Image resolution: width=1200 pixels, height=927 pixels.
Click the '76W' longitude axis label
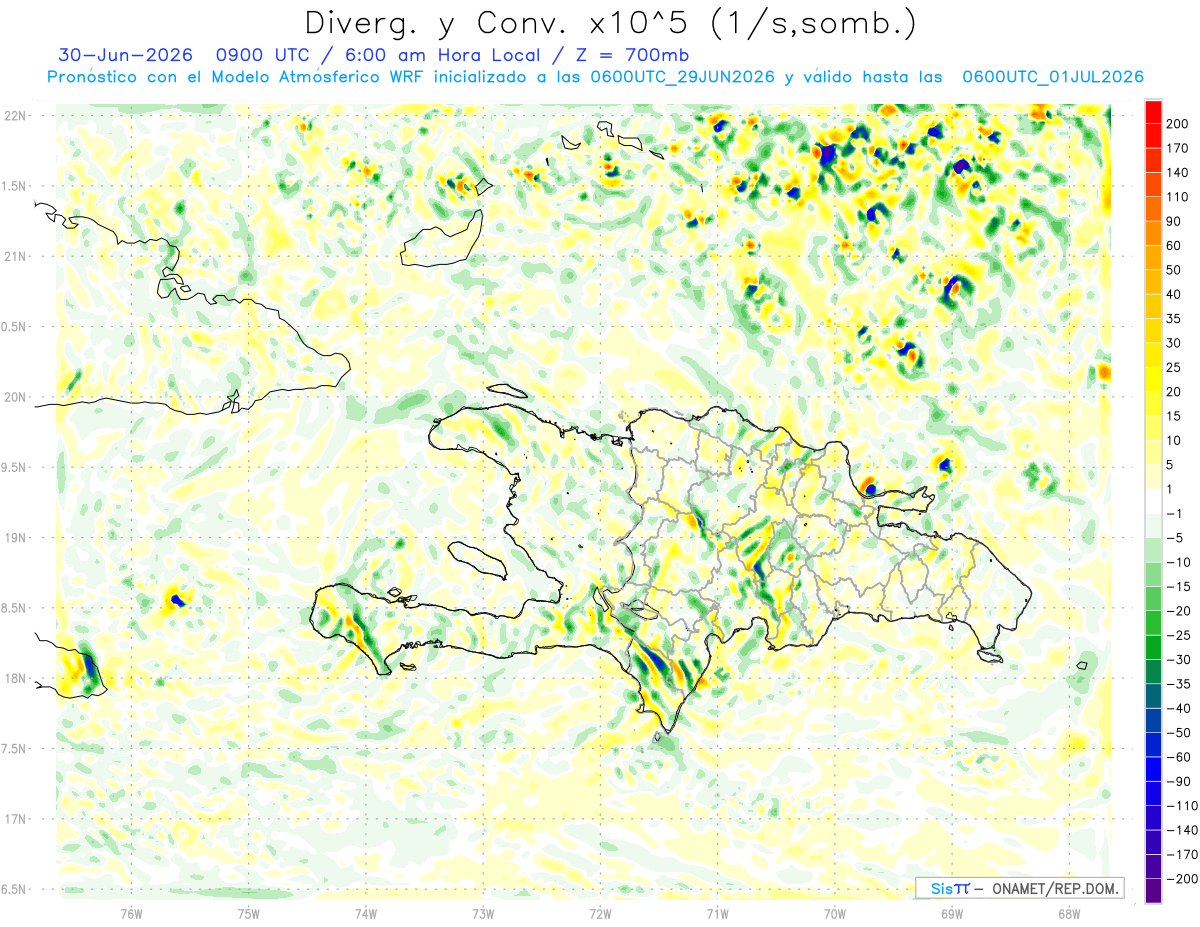(131, 914)
